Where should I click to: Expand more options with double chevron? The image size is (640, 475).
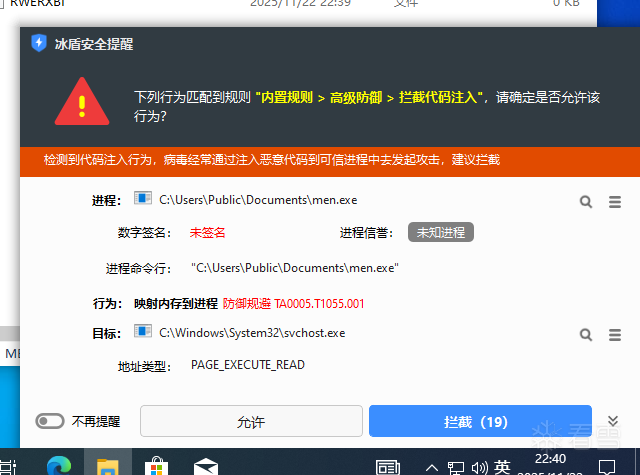point(613,421)
